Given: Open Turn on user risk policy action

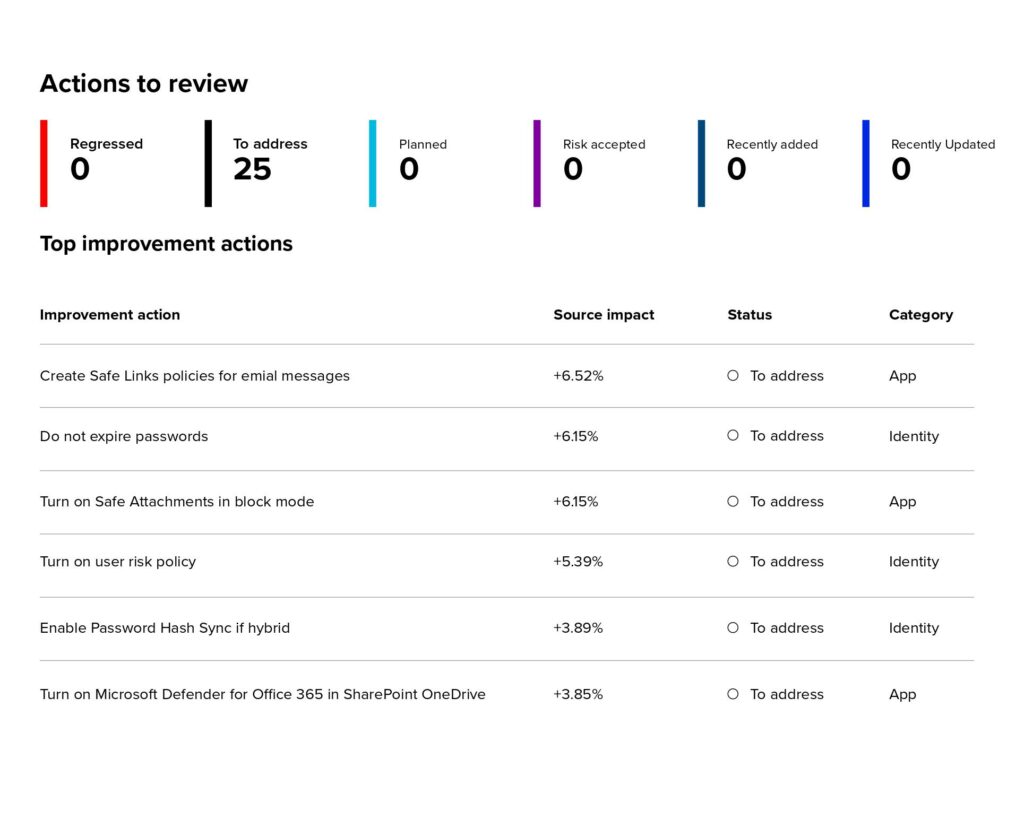Looking at the screenshot, I should [x=118, y=561].
